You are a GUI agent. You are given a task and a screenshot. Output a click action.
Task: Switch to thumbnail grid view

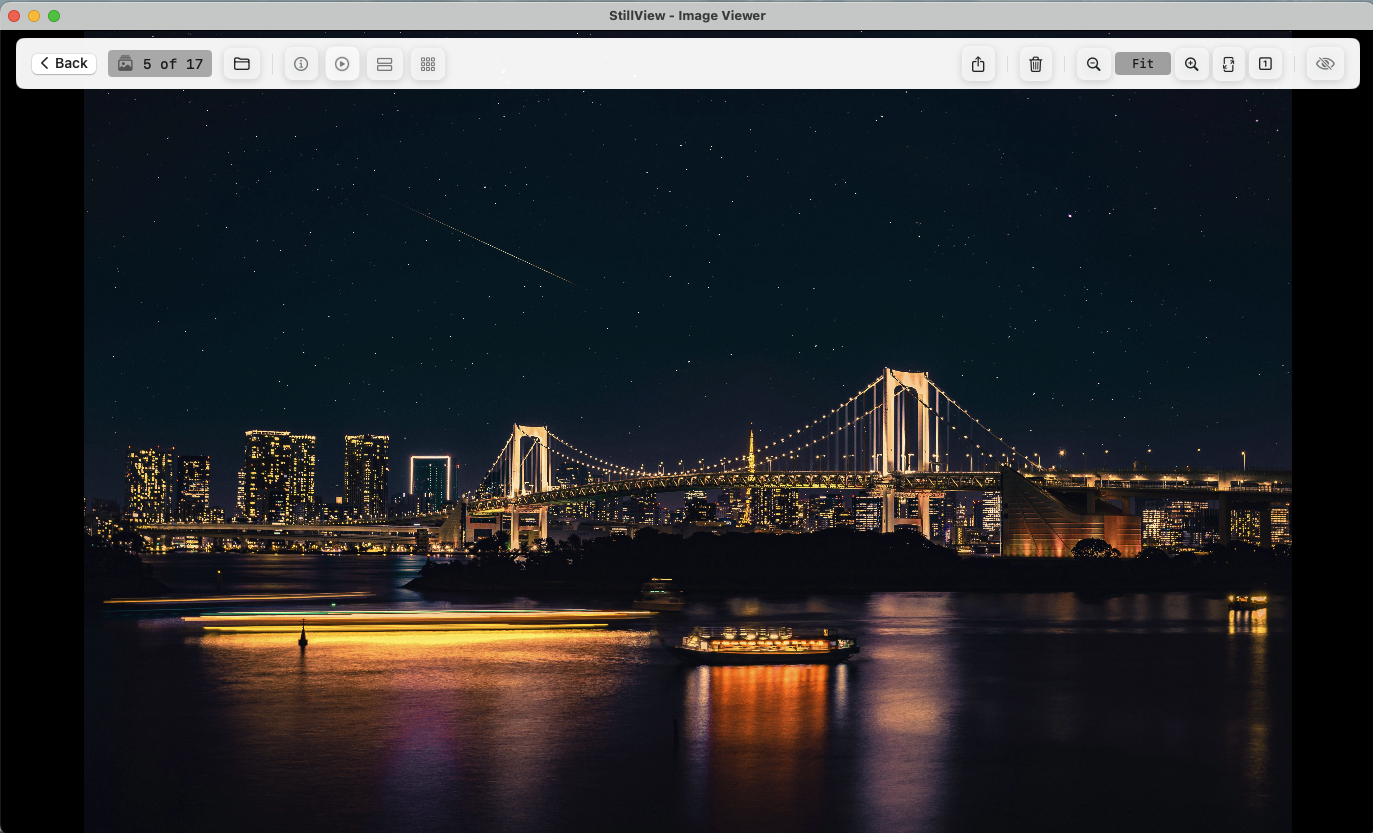point(428,64)
